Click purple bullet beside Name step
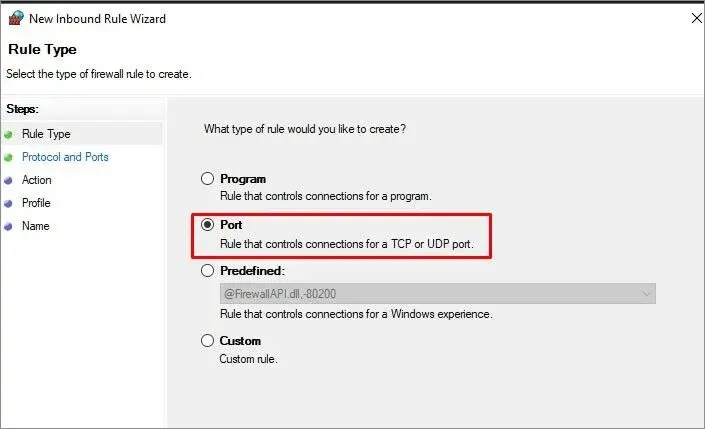The height and width of the screenshot is (429, 705). pyautogui.click(x=8, y=226)
